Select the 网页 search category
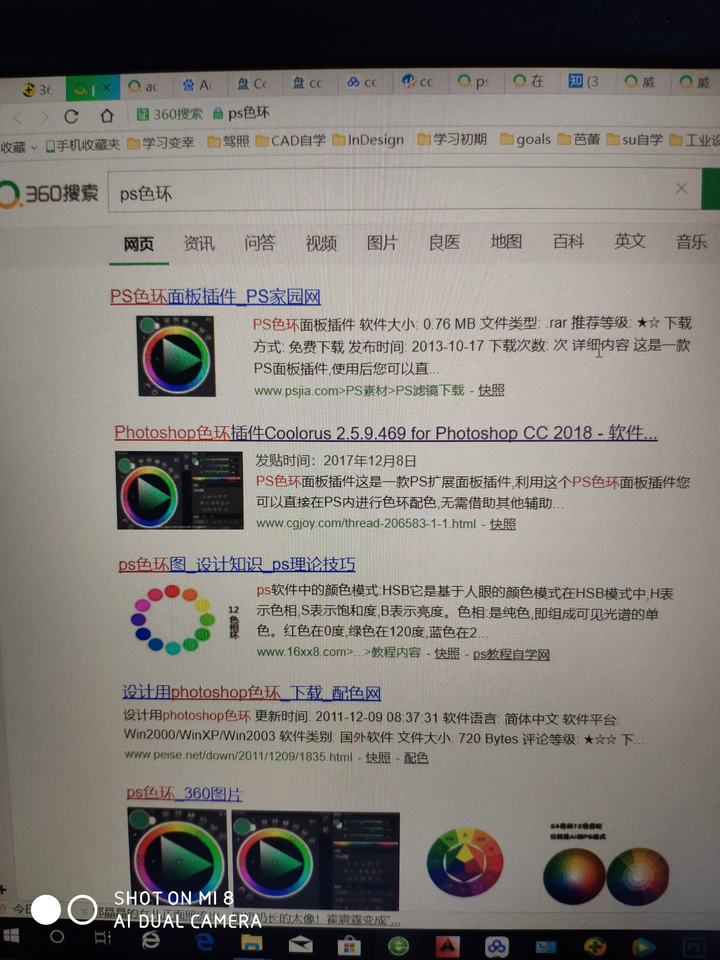Viewport: 720px width, 960px height. click(x=139, y=244)
